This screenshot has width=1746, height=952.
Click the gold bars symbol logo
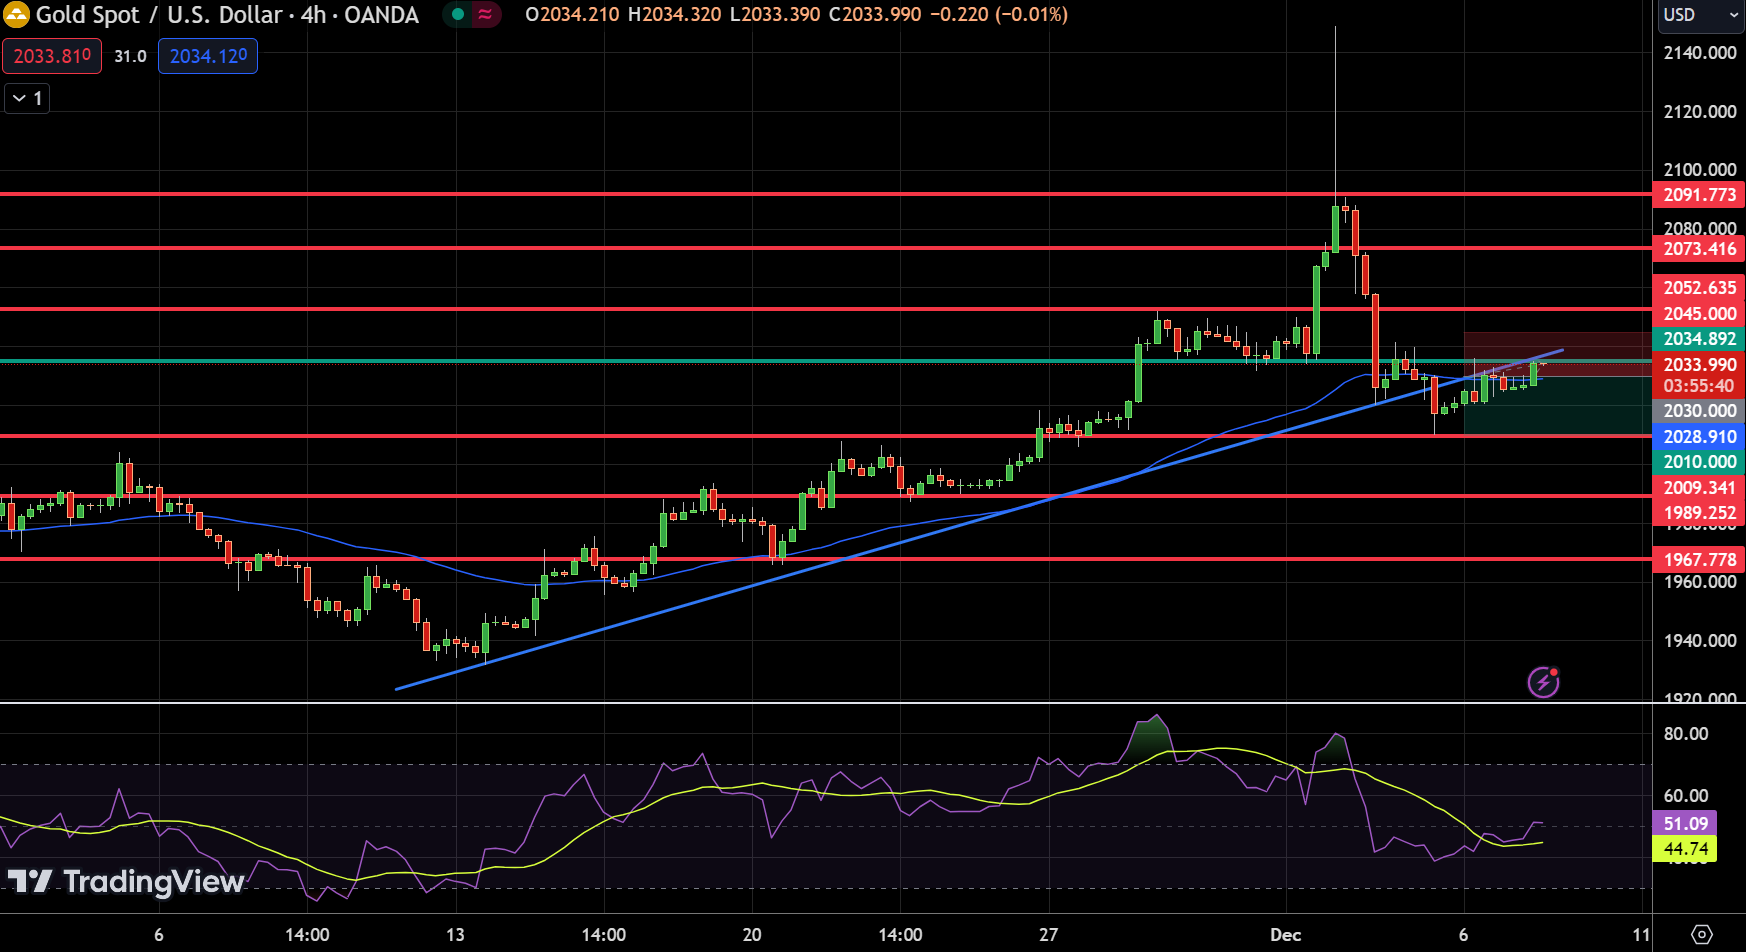coord(16,15)
